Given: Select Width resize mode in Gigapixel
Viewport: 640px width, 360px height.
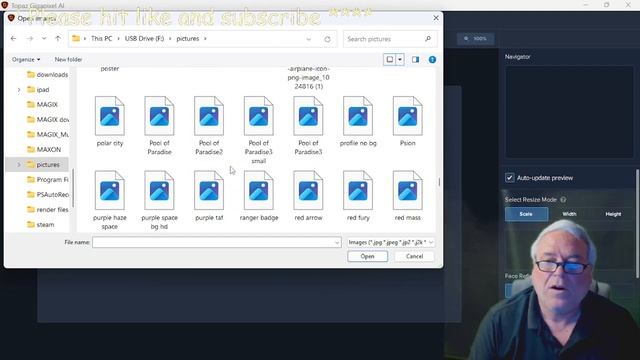Looking at the screenshot, I should pos(569,214).
